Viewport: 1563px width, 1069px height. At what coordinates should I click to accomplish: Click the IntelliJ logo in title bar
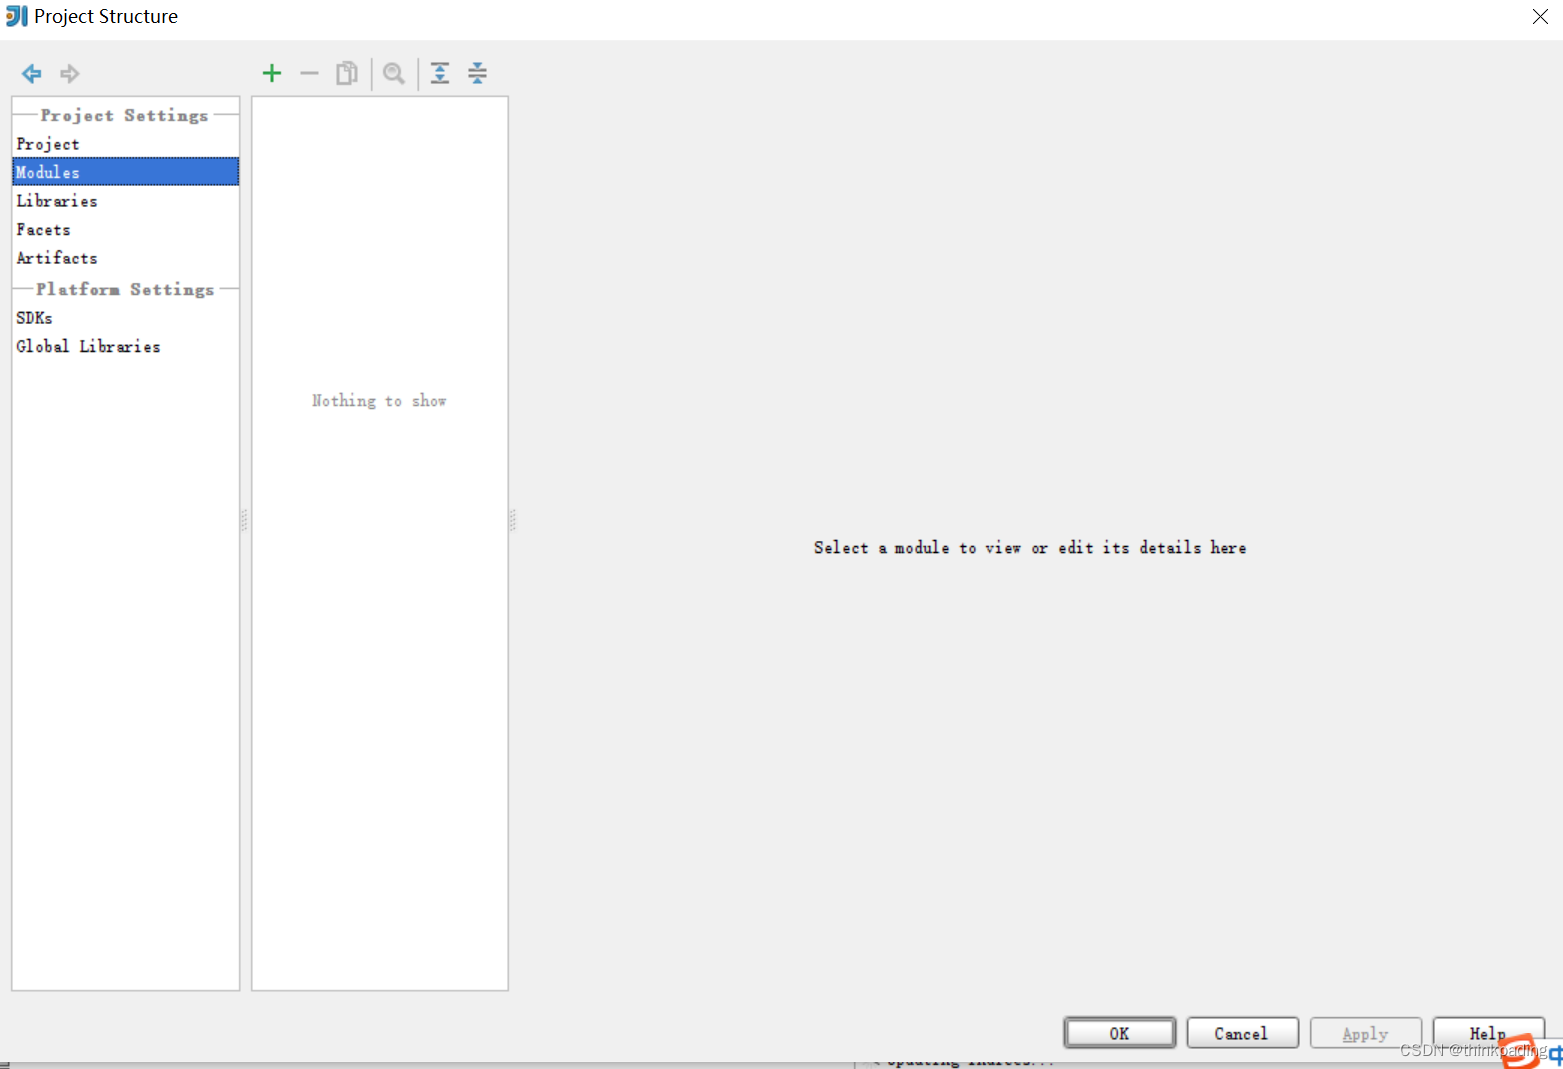(x=17, y=16)
